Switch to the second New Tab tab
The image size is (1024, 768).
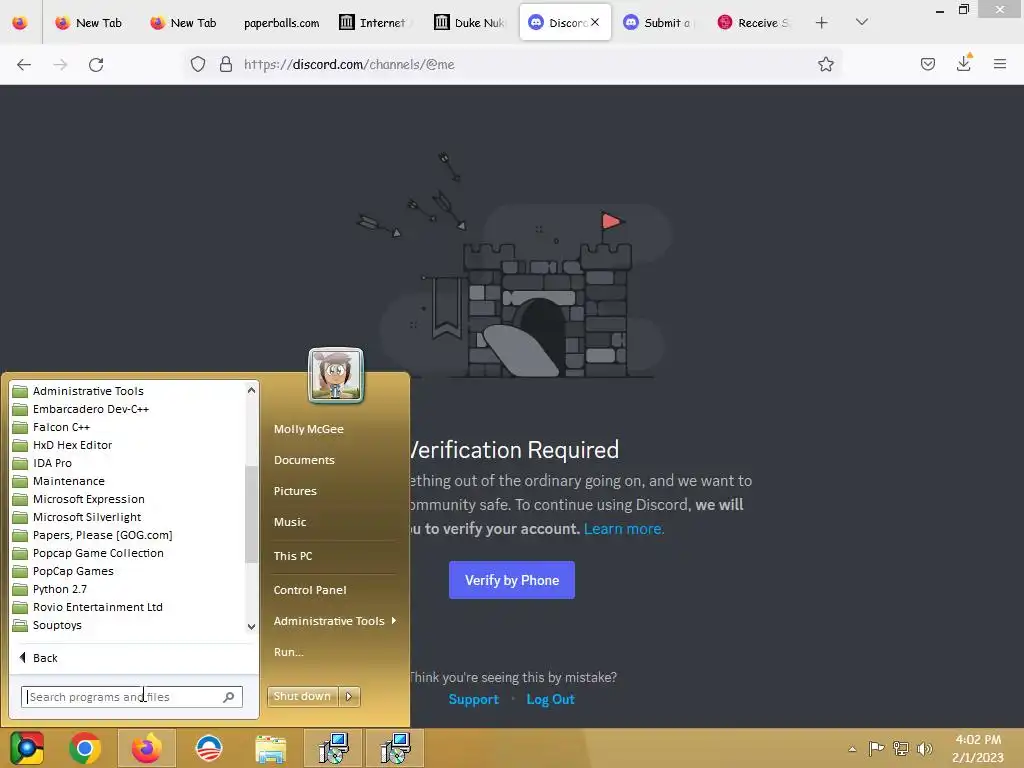(184, 23)
